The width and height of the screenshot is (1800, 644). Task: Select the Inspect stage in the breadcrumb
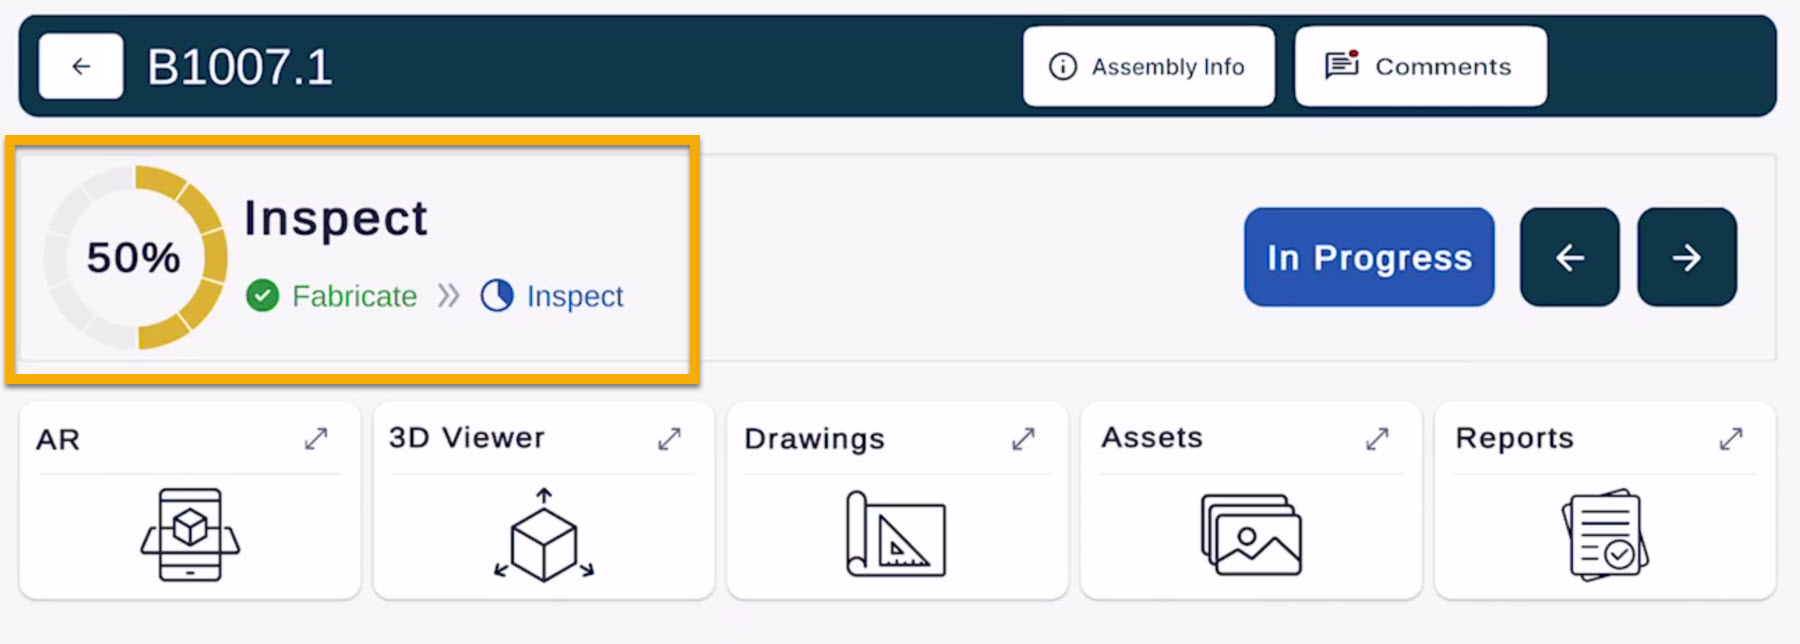click(x=574, y=296)
